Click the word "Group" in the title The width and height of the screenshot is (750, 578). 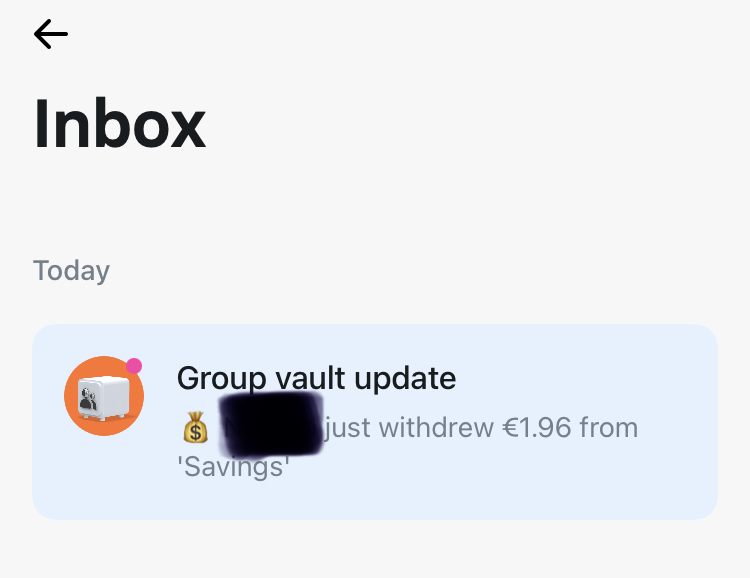(x=221, y=380)
